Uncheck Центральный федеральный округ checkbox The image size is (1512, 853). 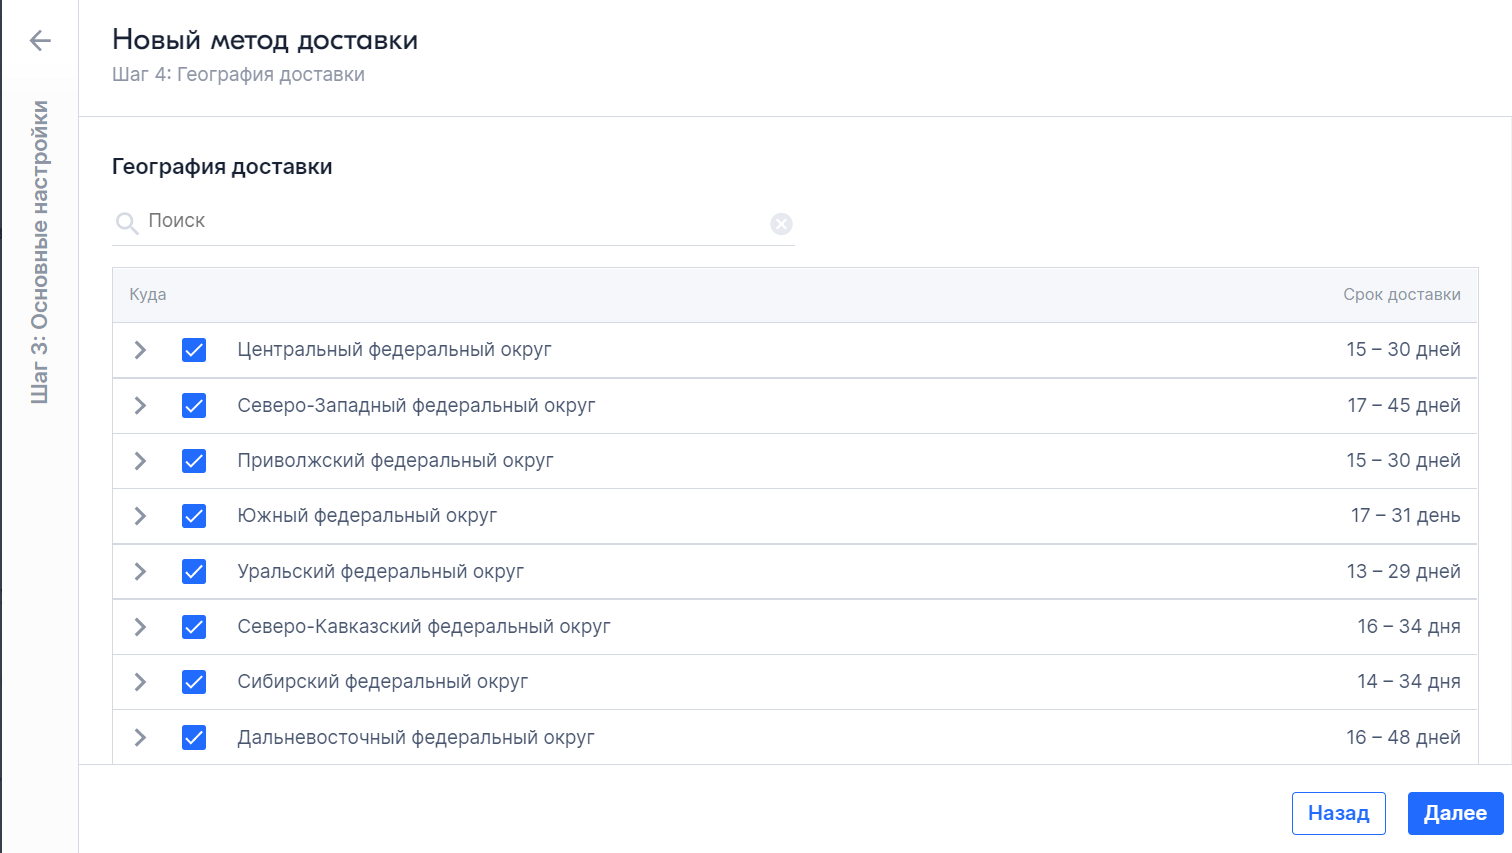coord(194,350)
